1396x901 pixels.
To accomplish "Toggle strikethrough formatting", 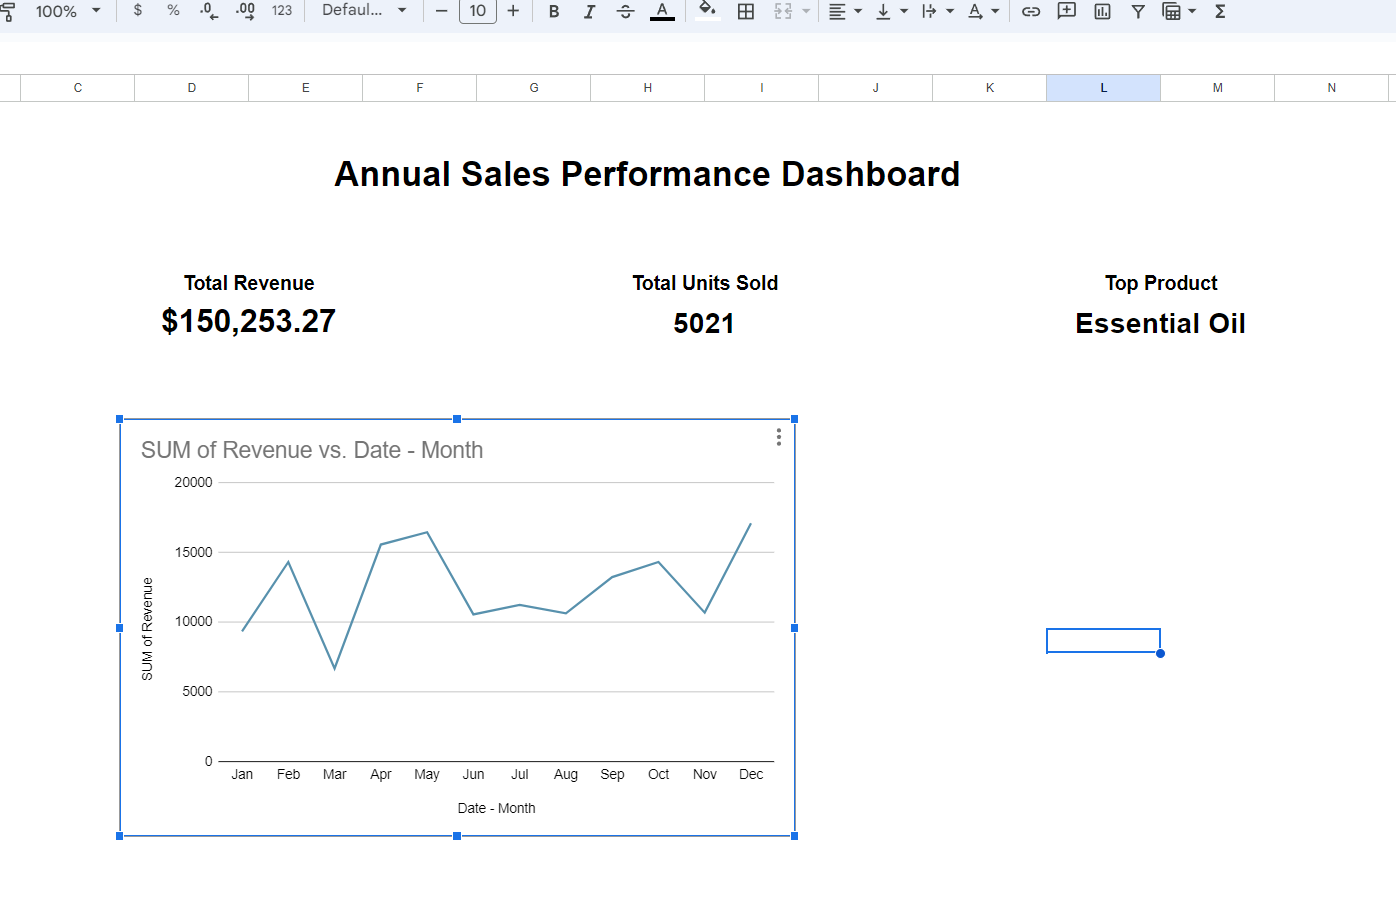I will click(x=626, y=11).
